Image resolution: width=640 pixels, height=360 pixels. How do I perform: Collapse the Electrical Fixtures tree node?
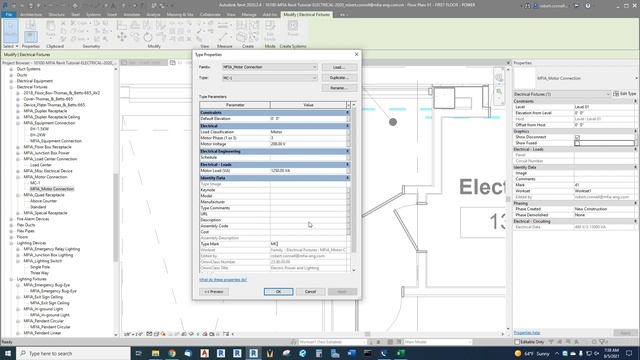(x=11, y=87)
